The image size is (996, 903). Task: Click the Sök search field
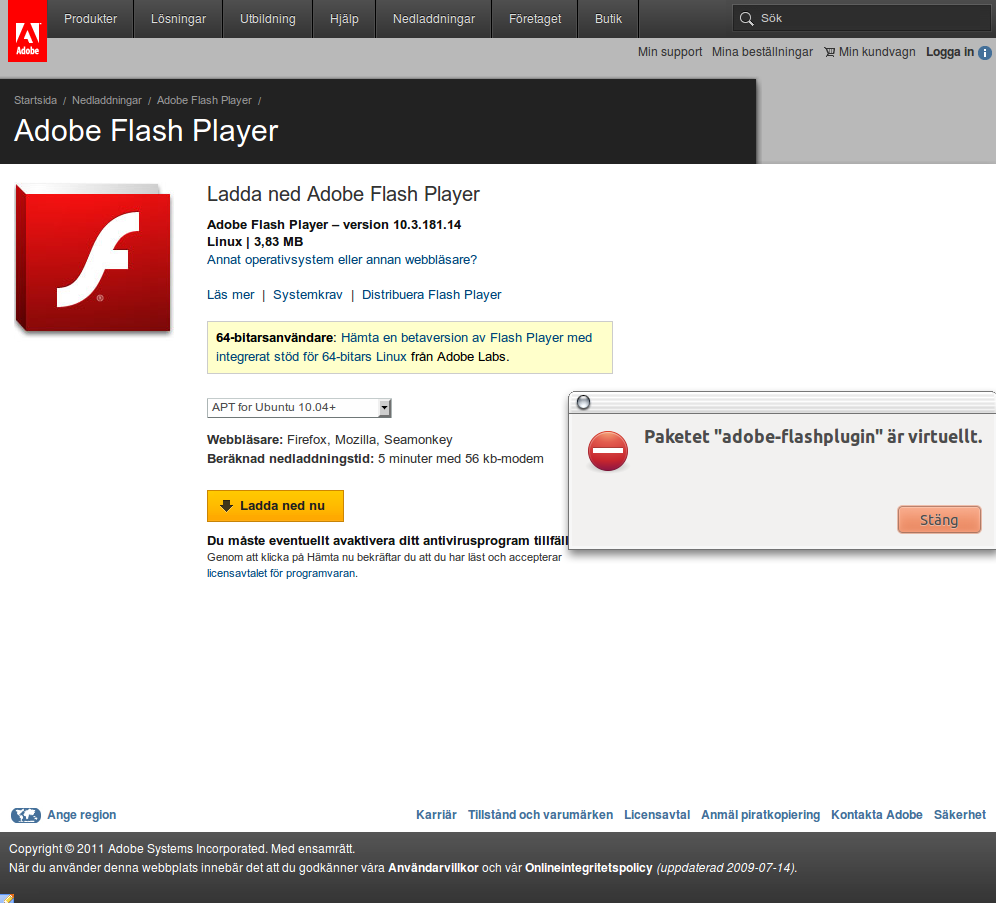pos(861,18)
